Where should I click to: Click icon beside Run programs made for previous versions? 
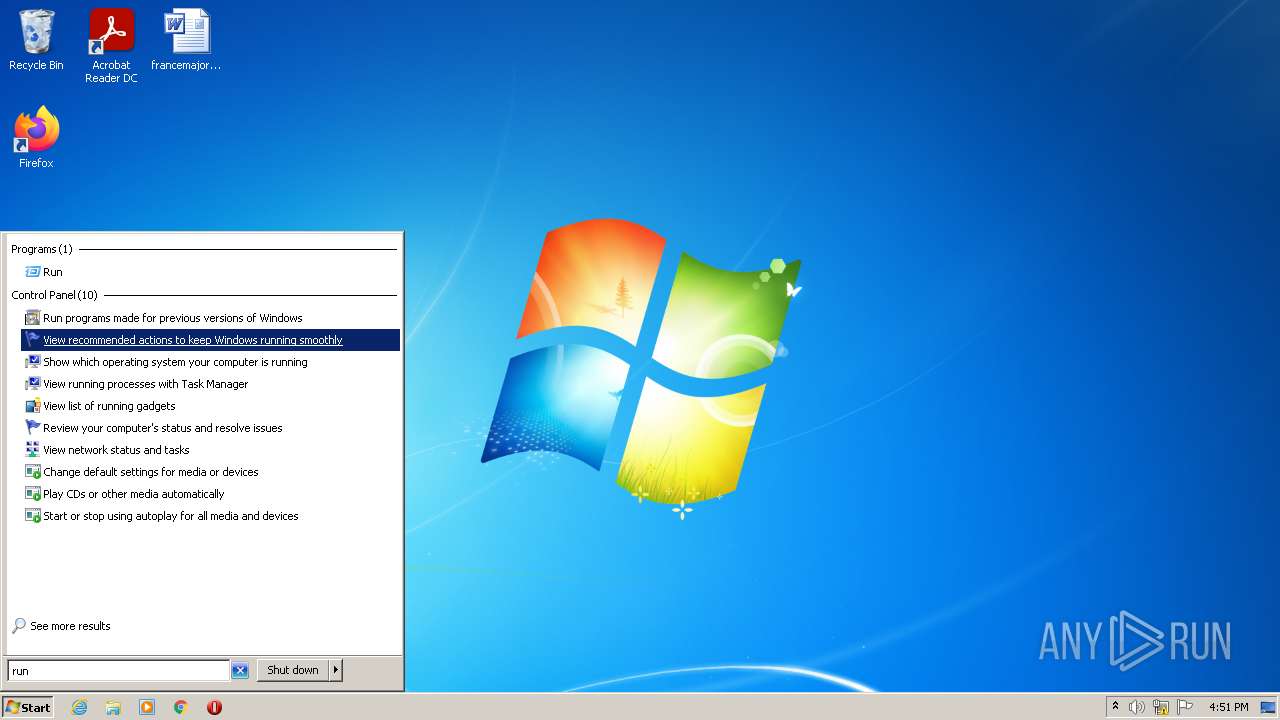pyautogui.click(x=33, y=318)
